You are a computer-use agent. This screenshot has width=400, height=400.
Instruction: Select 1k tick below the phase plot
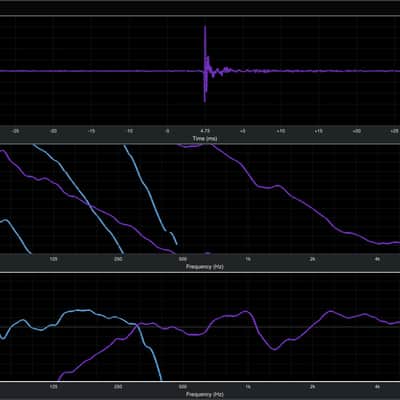pyautogui.click(x=248, y=259)
